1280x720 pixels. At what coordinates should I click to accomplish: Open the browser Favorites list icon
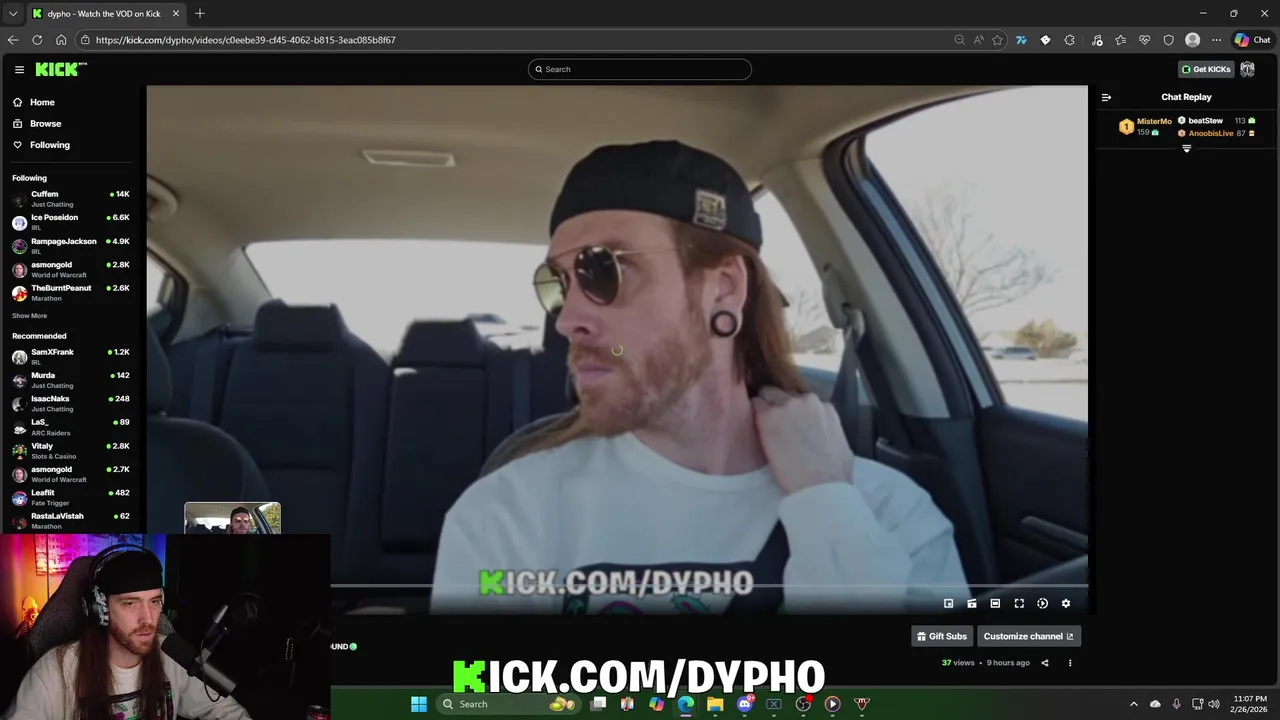click(1120, 40)
